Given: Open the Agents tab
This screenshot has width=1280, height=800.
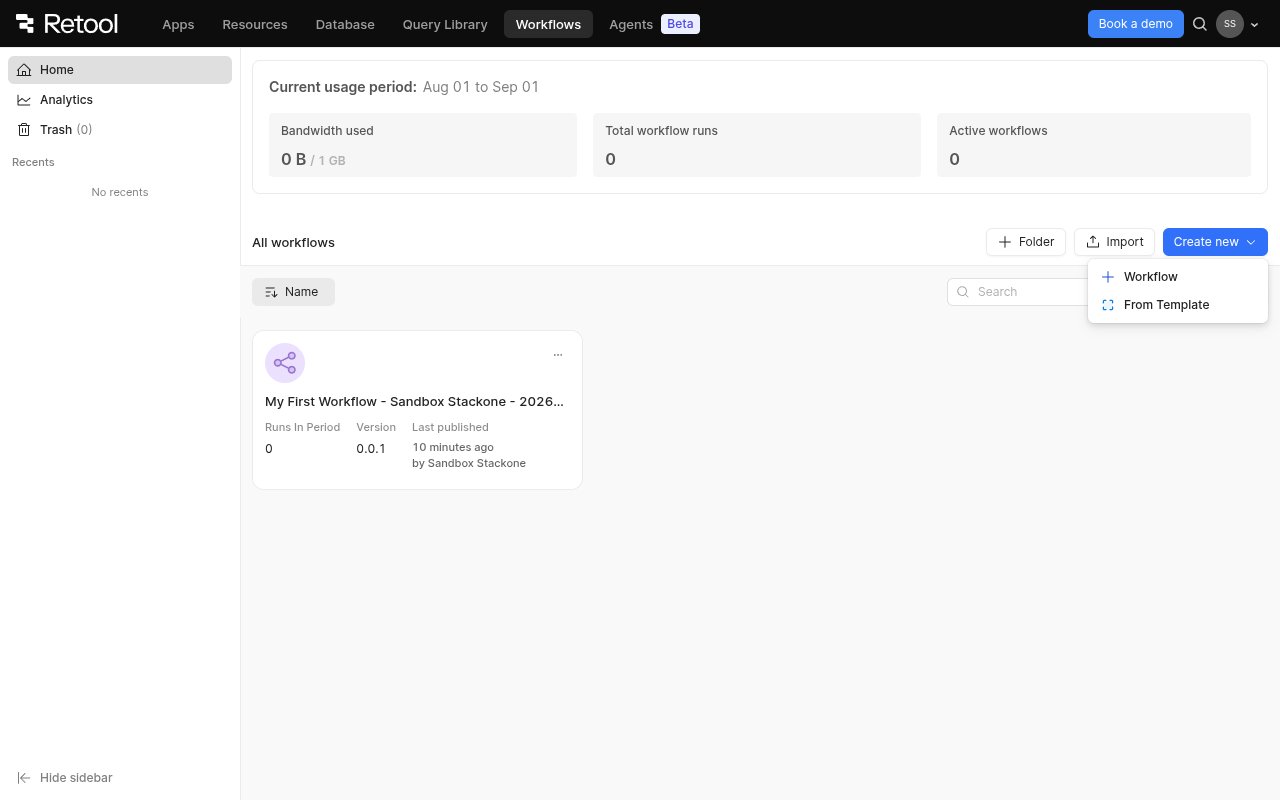Looking at the screenshot, I should [631, 24].
